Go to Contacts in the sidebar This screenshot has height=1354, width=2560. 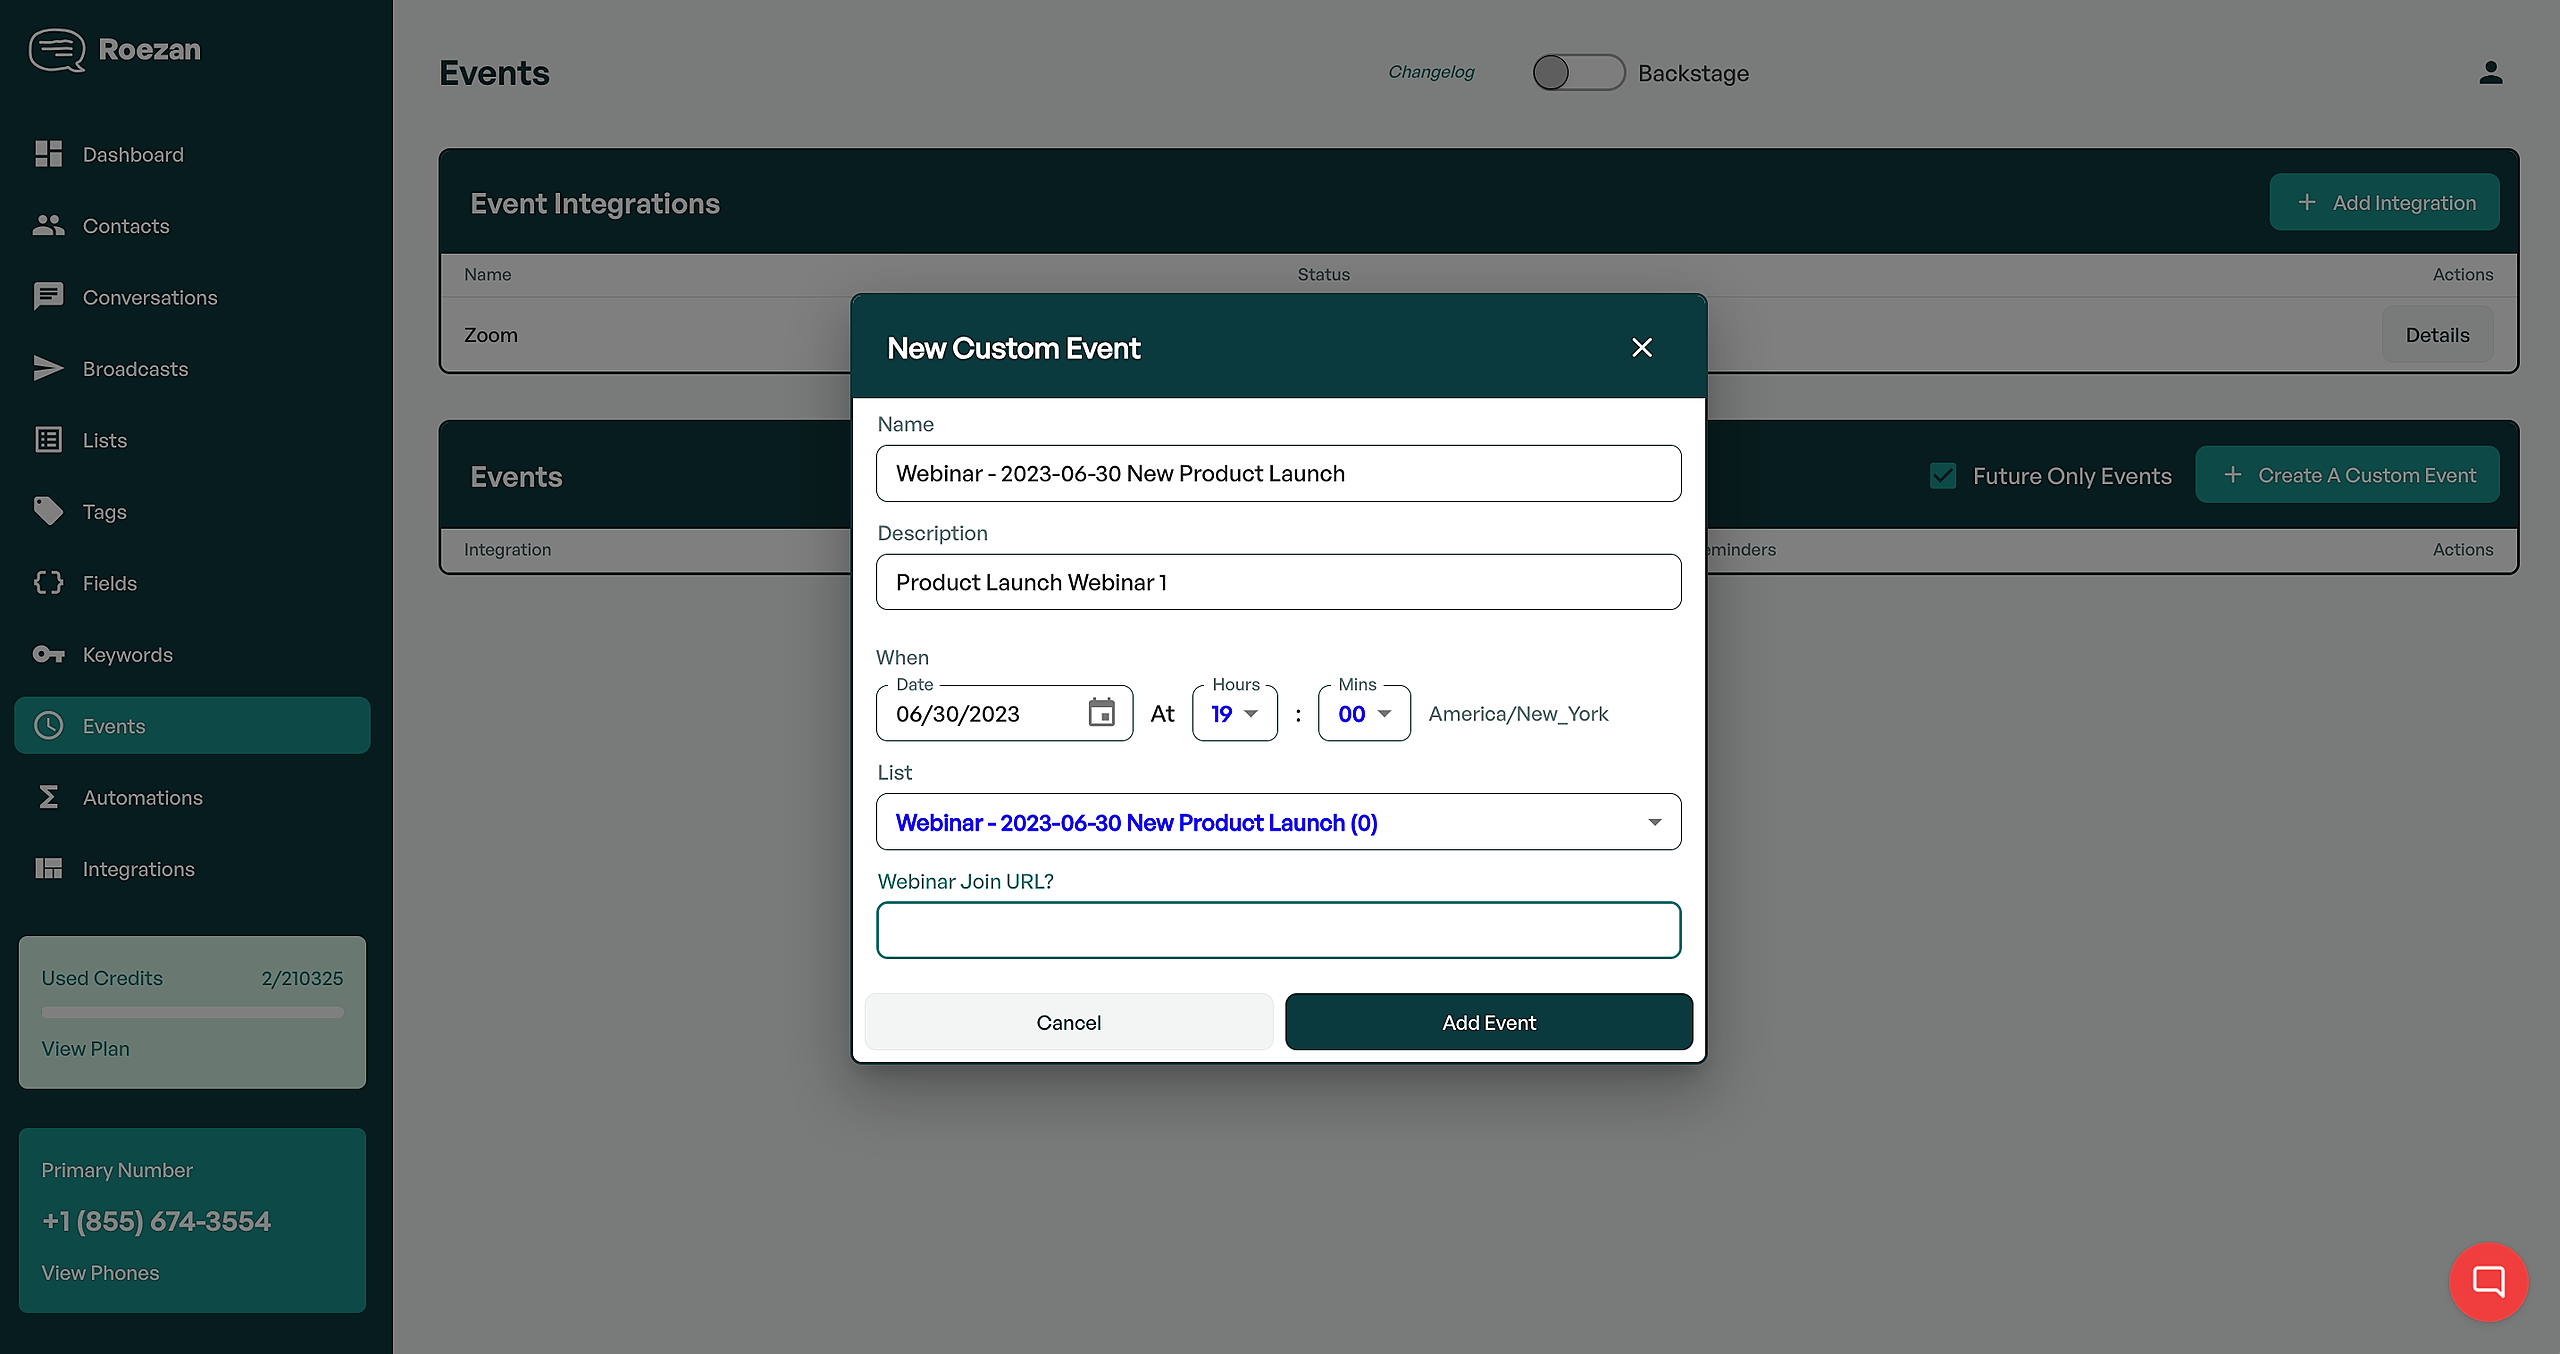click(126, 226)
